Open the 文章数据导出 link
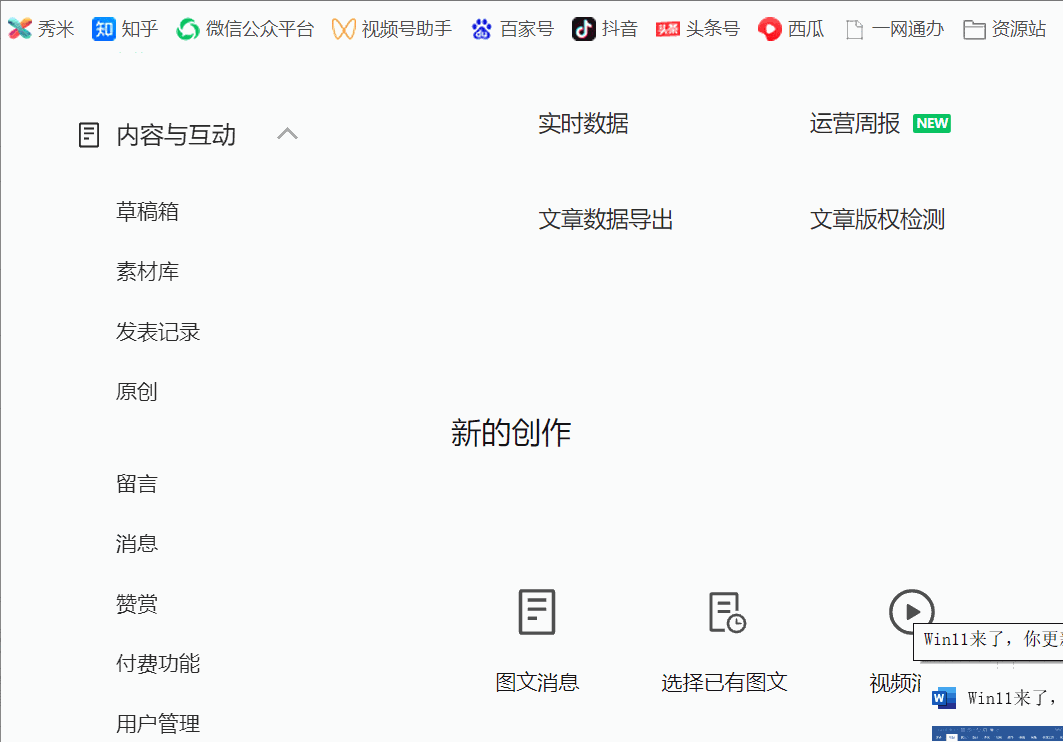Viewport: 1063px width, 742px height. click(x=606, y=220)
